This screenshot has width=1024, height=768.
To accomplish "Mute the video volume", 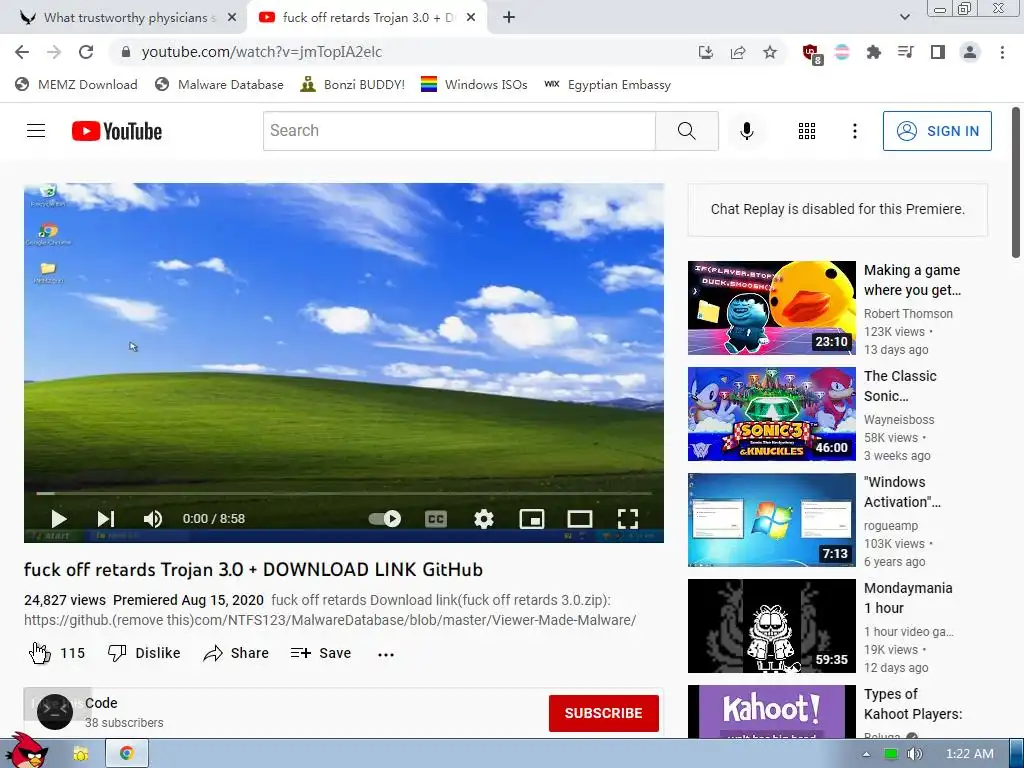I will (x=153, y=519).
